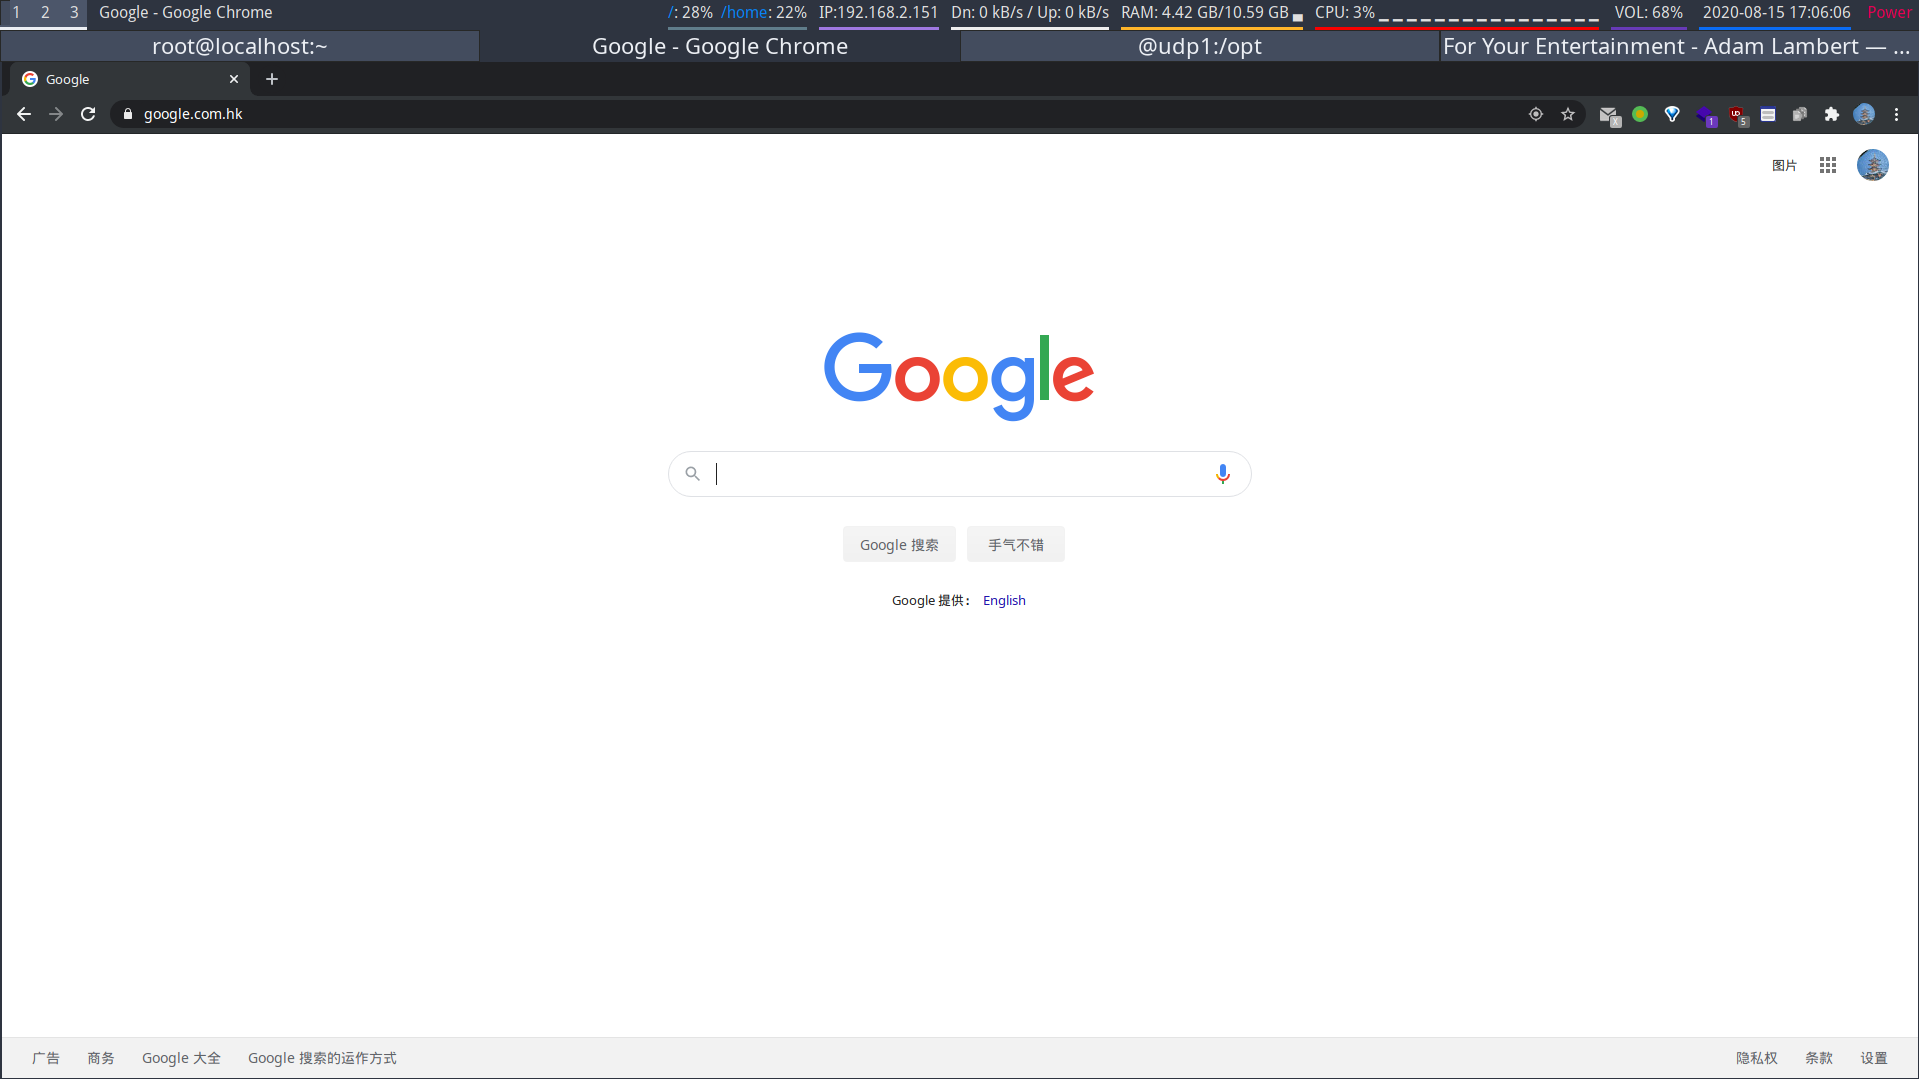Open the Extensions puzzle-piece menu
Viewport: 1919px width, 1079px height.
(1832, 114)
